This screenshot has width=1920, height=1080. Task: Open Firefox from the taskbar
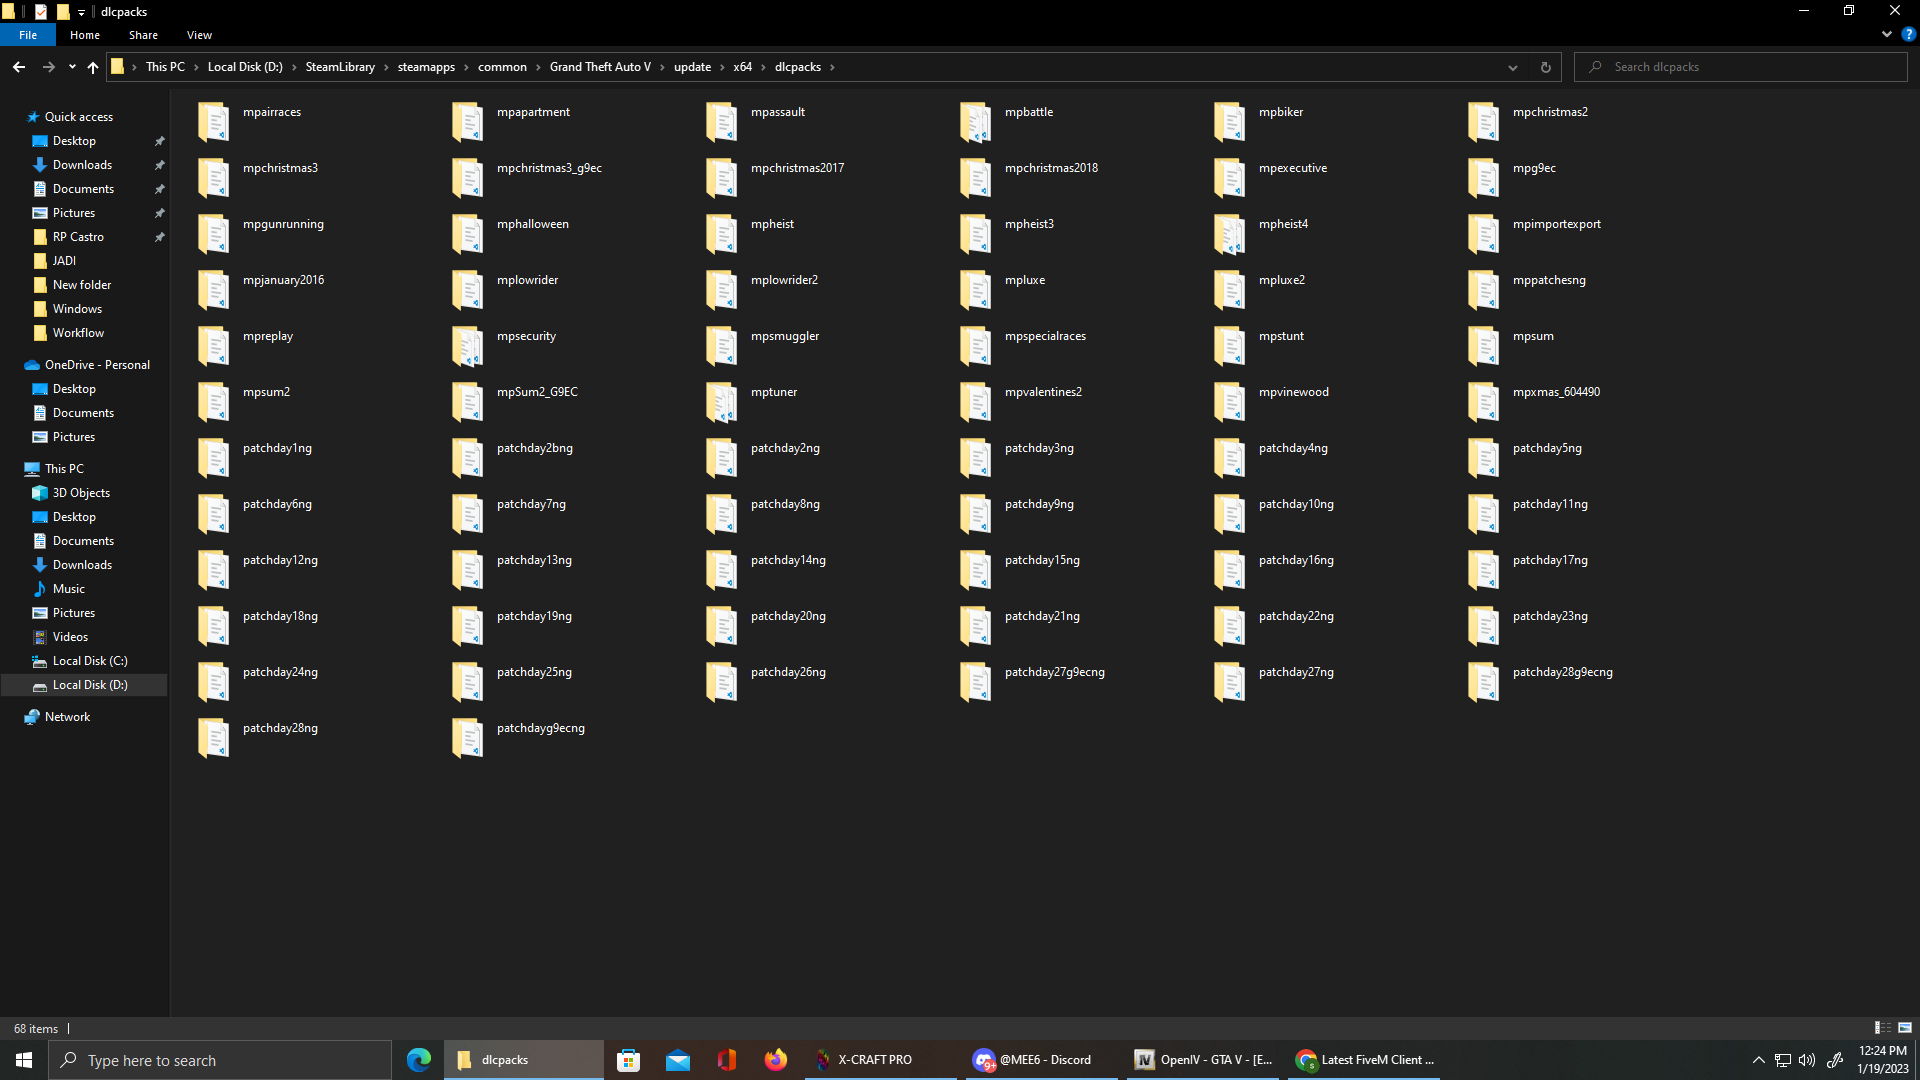pos(775,1060)
